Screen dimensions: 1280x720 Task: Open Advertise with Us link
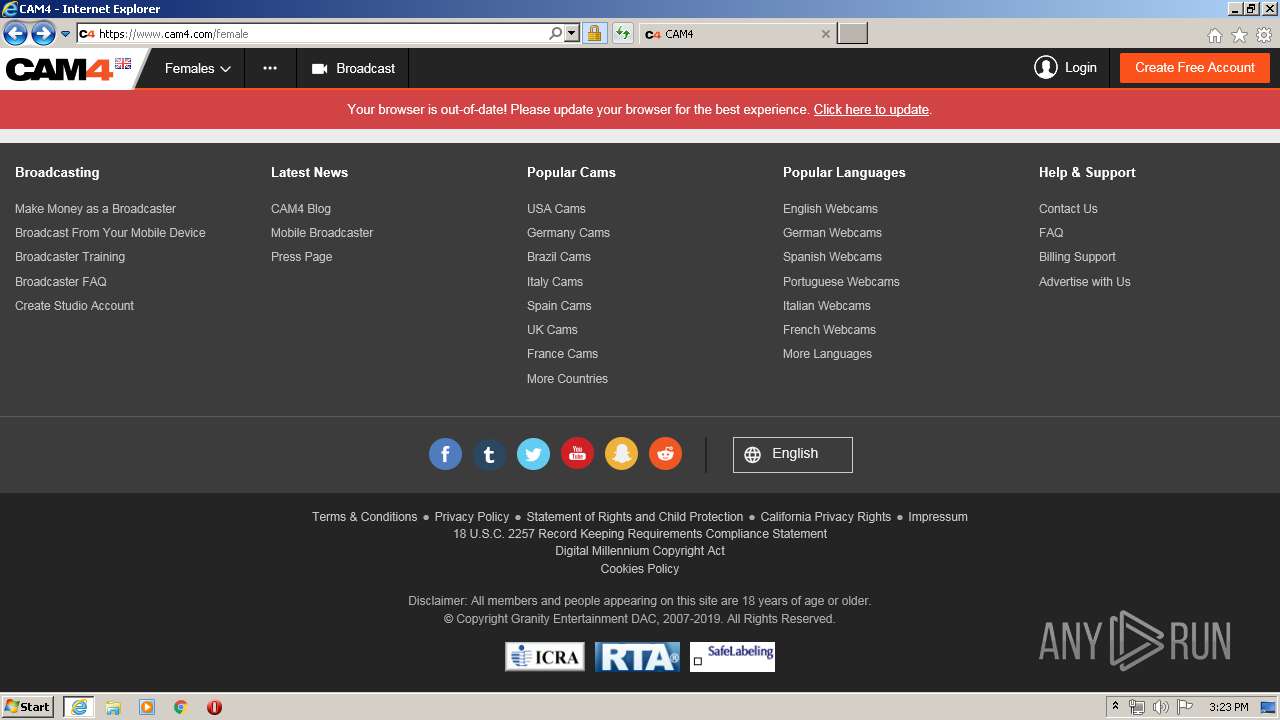coord(1084,282)
